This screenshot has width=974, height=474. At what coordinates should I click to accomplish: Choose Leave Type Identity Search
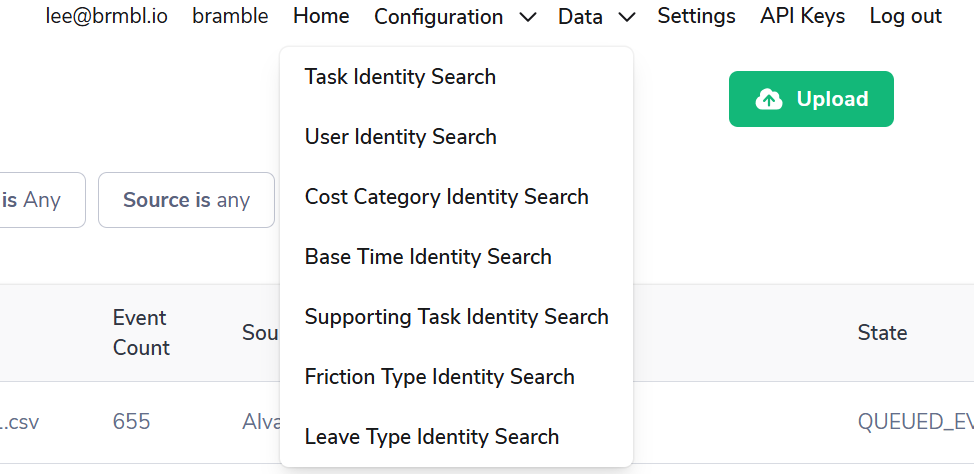(x=431, y=437)
